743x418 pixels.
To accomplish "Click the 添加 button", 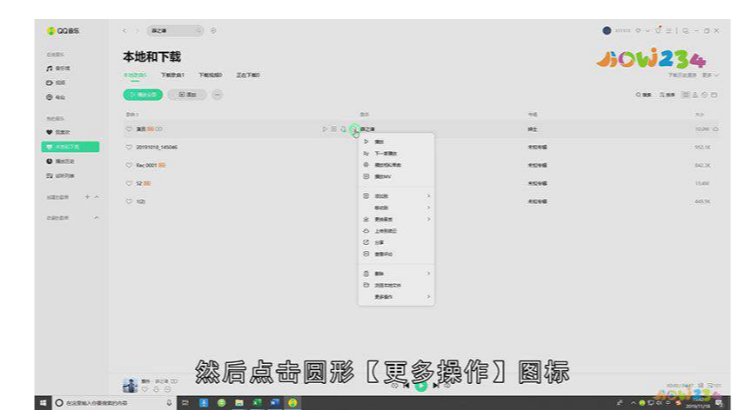I will 187,95.
